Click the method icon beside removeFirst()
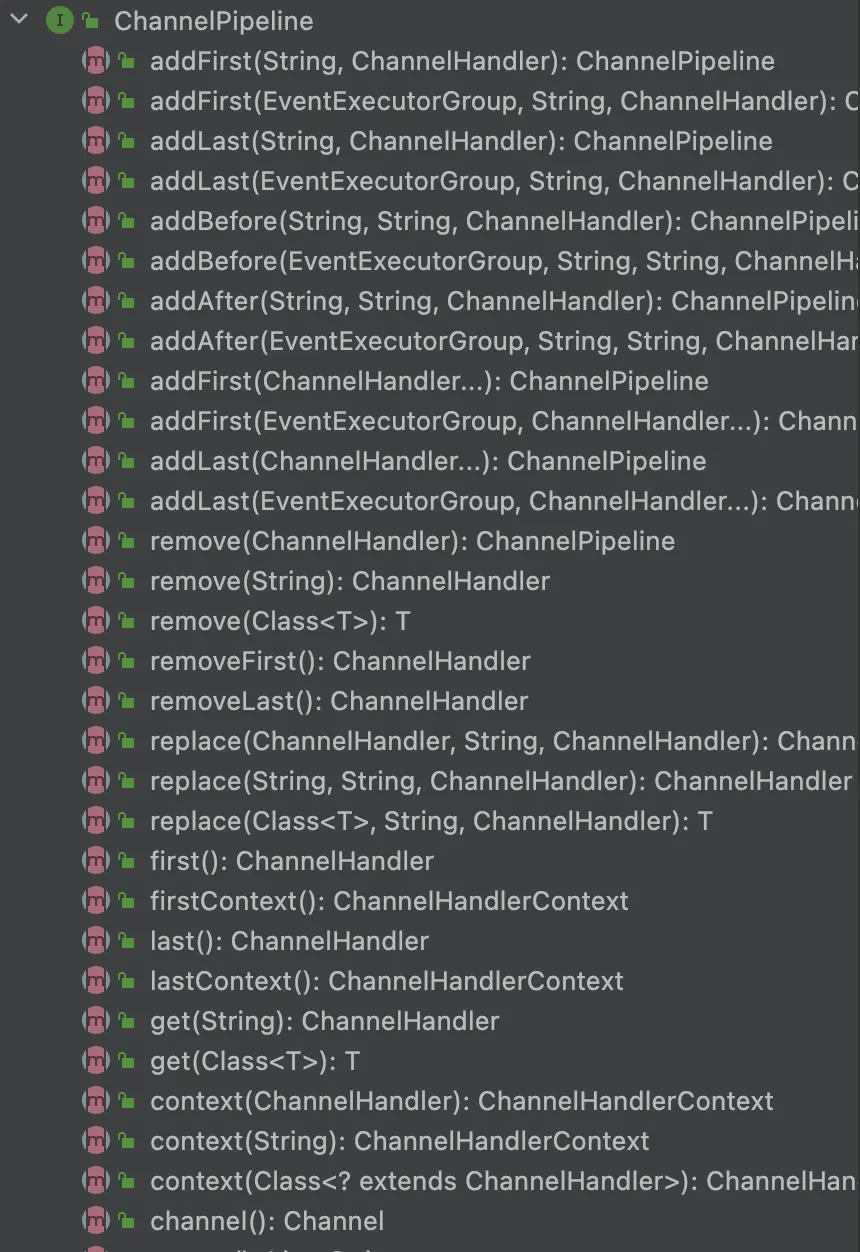The height and width of the screenshot is (1252, 860). (95, 661)
